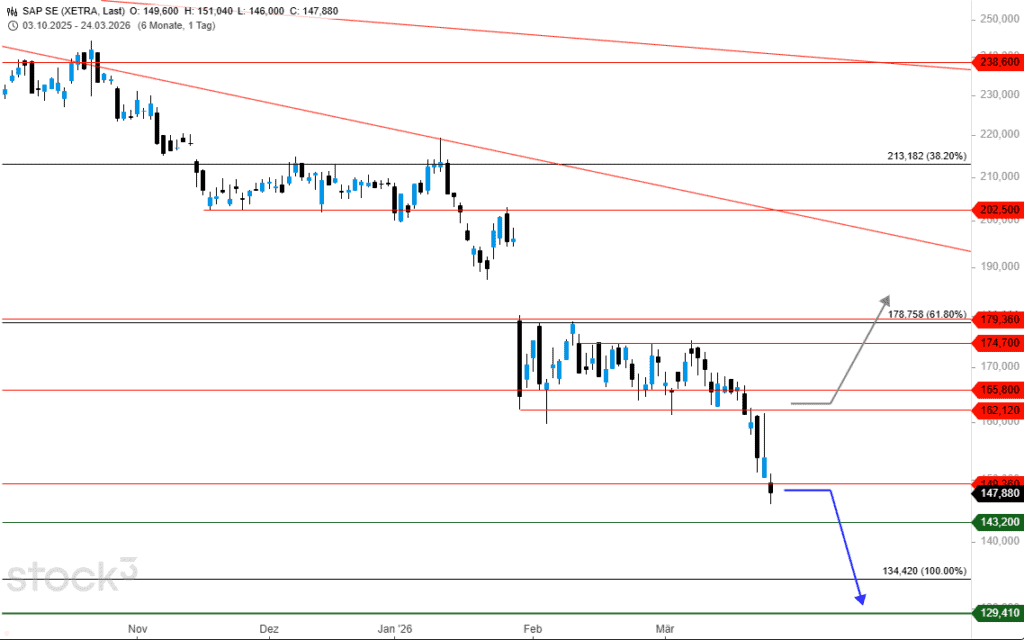
Task: Click the Nov label on time axis
Action: tap(138, 629)
